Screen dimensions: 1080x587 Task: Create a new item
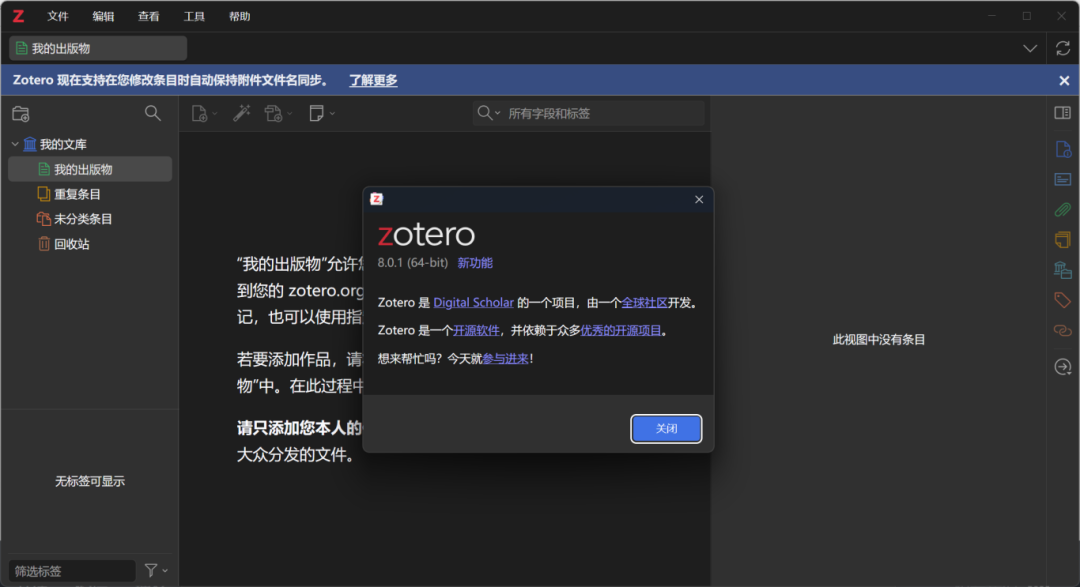[199, 113]
